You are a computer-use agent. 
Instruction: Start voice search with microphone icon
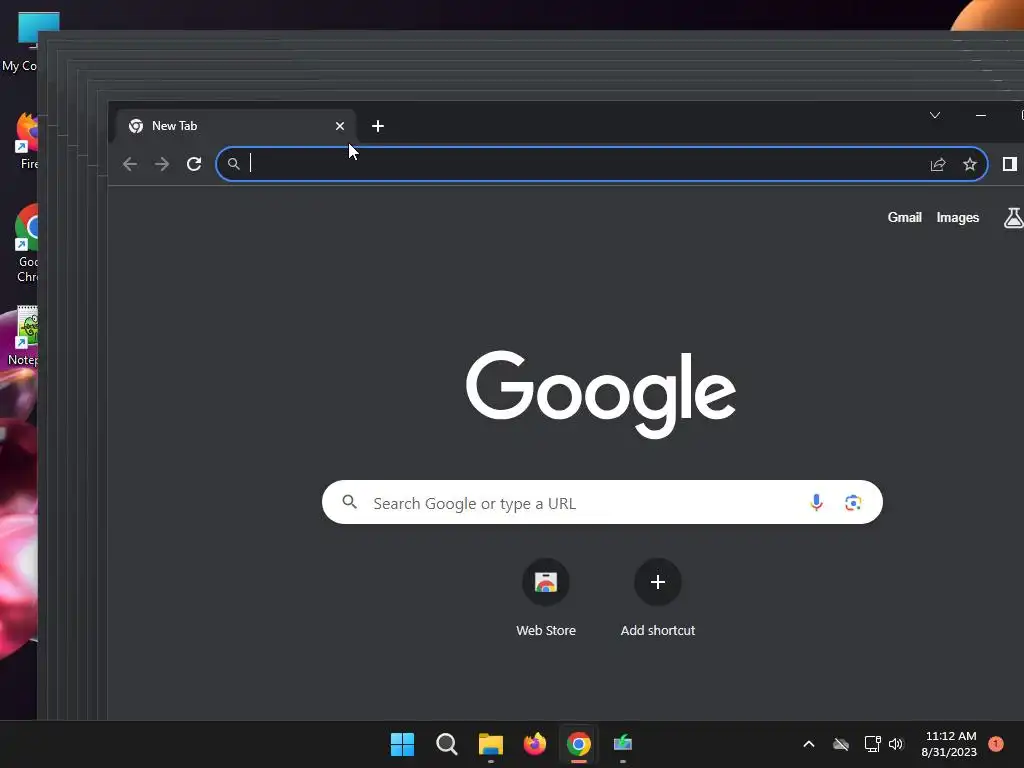(816, 502)
